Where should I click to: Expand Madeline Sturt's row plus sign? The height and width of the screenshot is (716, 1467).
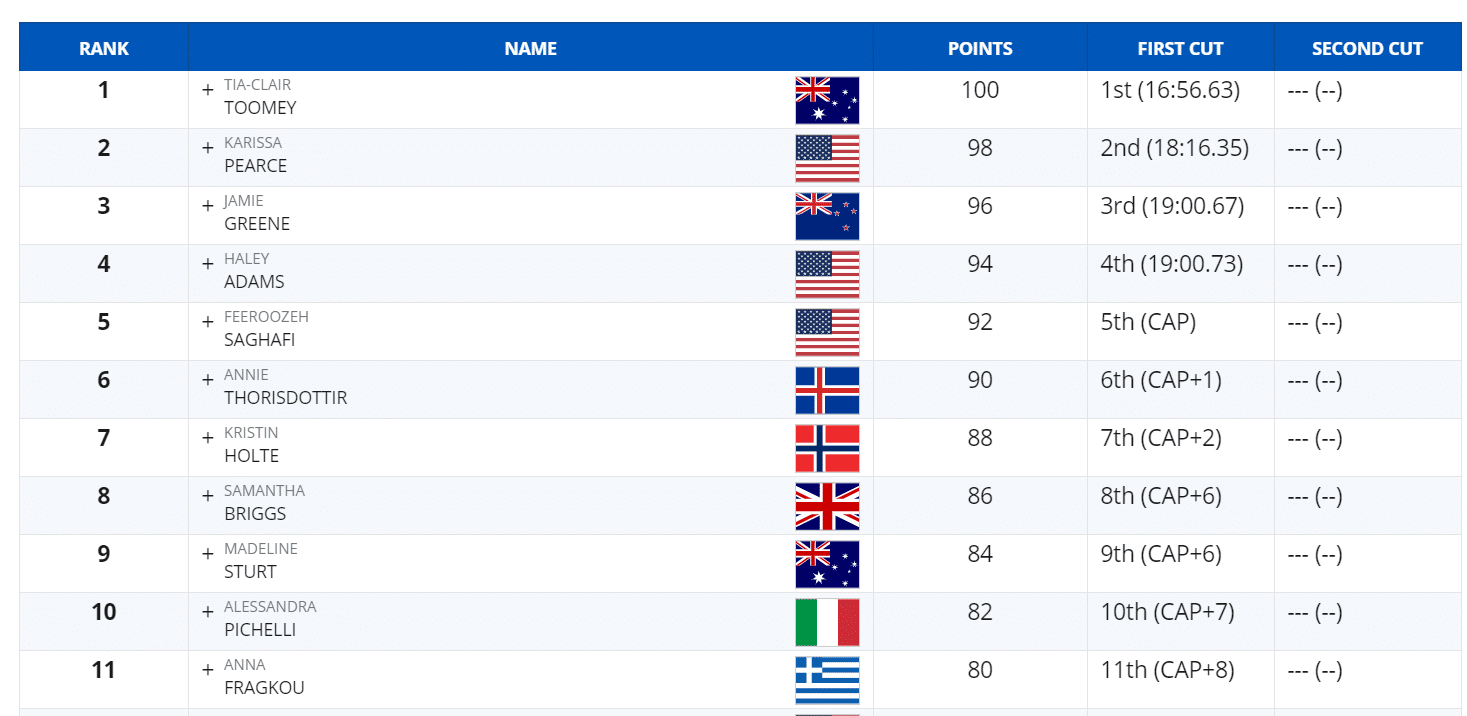click(208, 554)
